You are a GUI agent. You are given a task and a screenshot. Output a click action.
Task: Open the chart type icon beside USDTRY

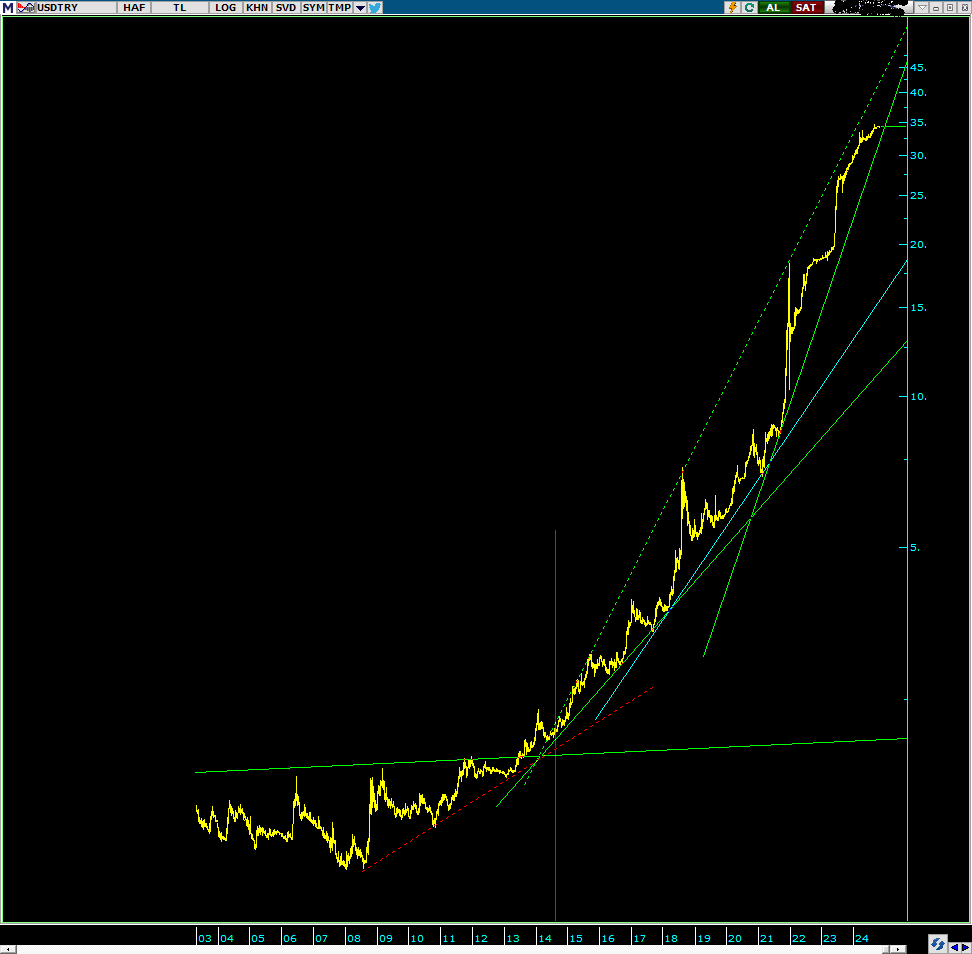pos(24,7)
